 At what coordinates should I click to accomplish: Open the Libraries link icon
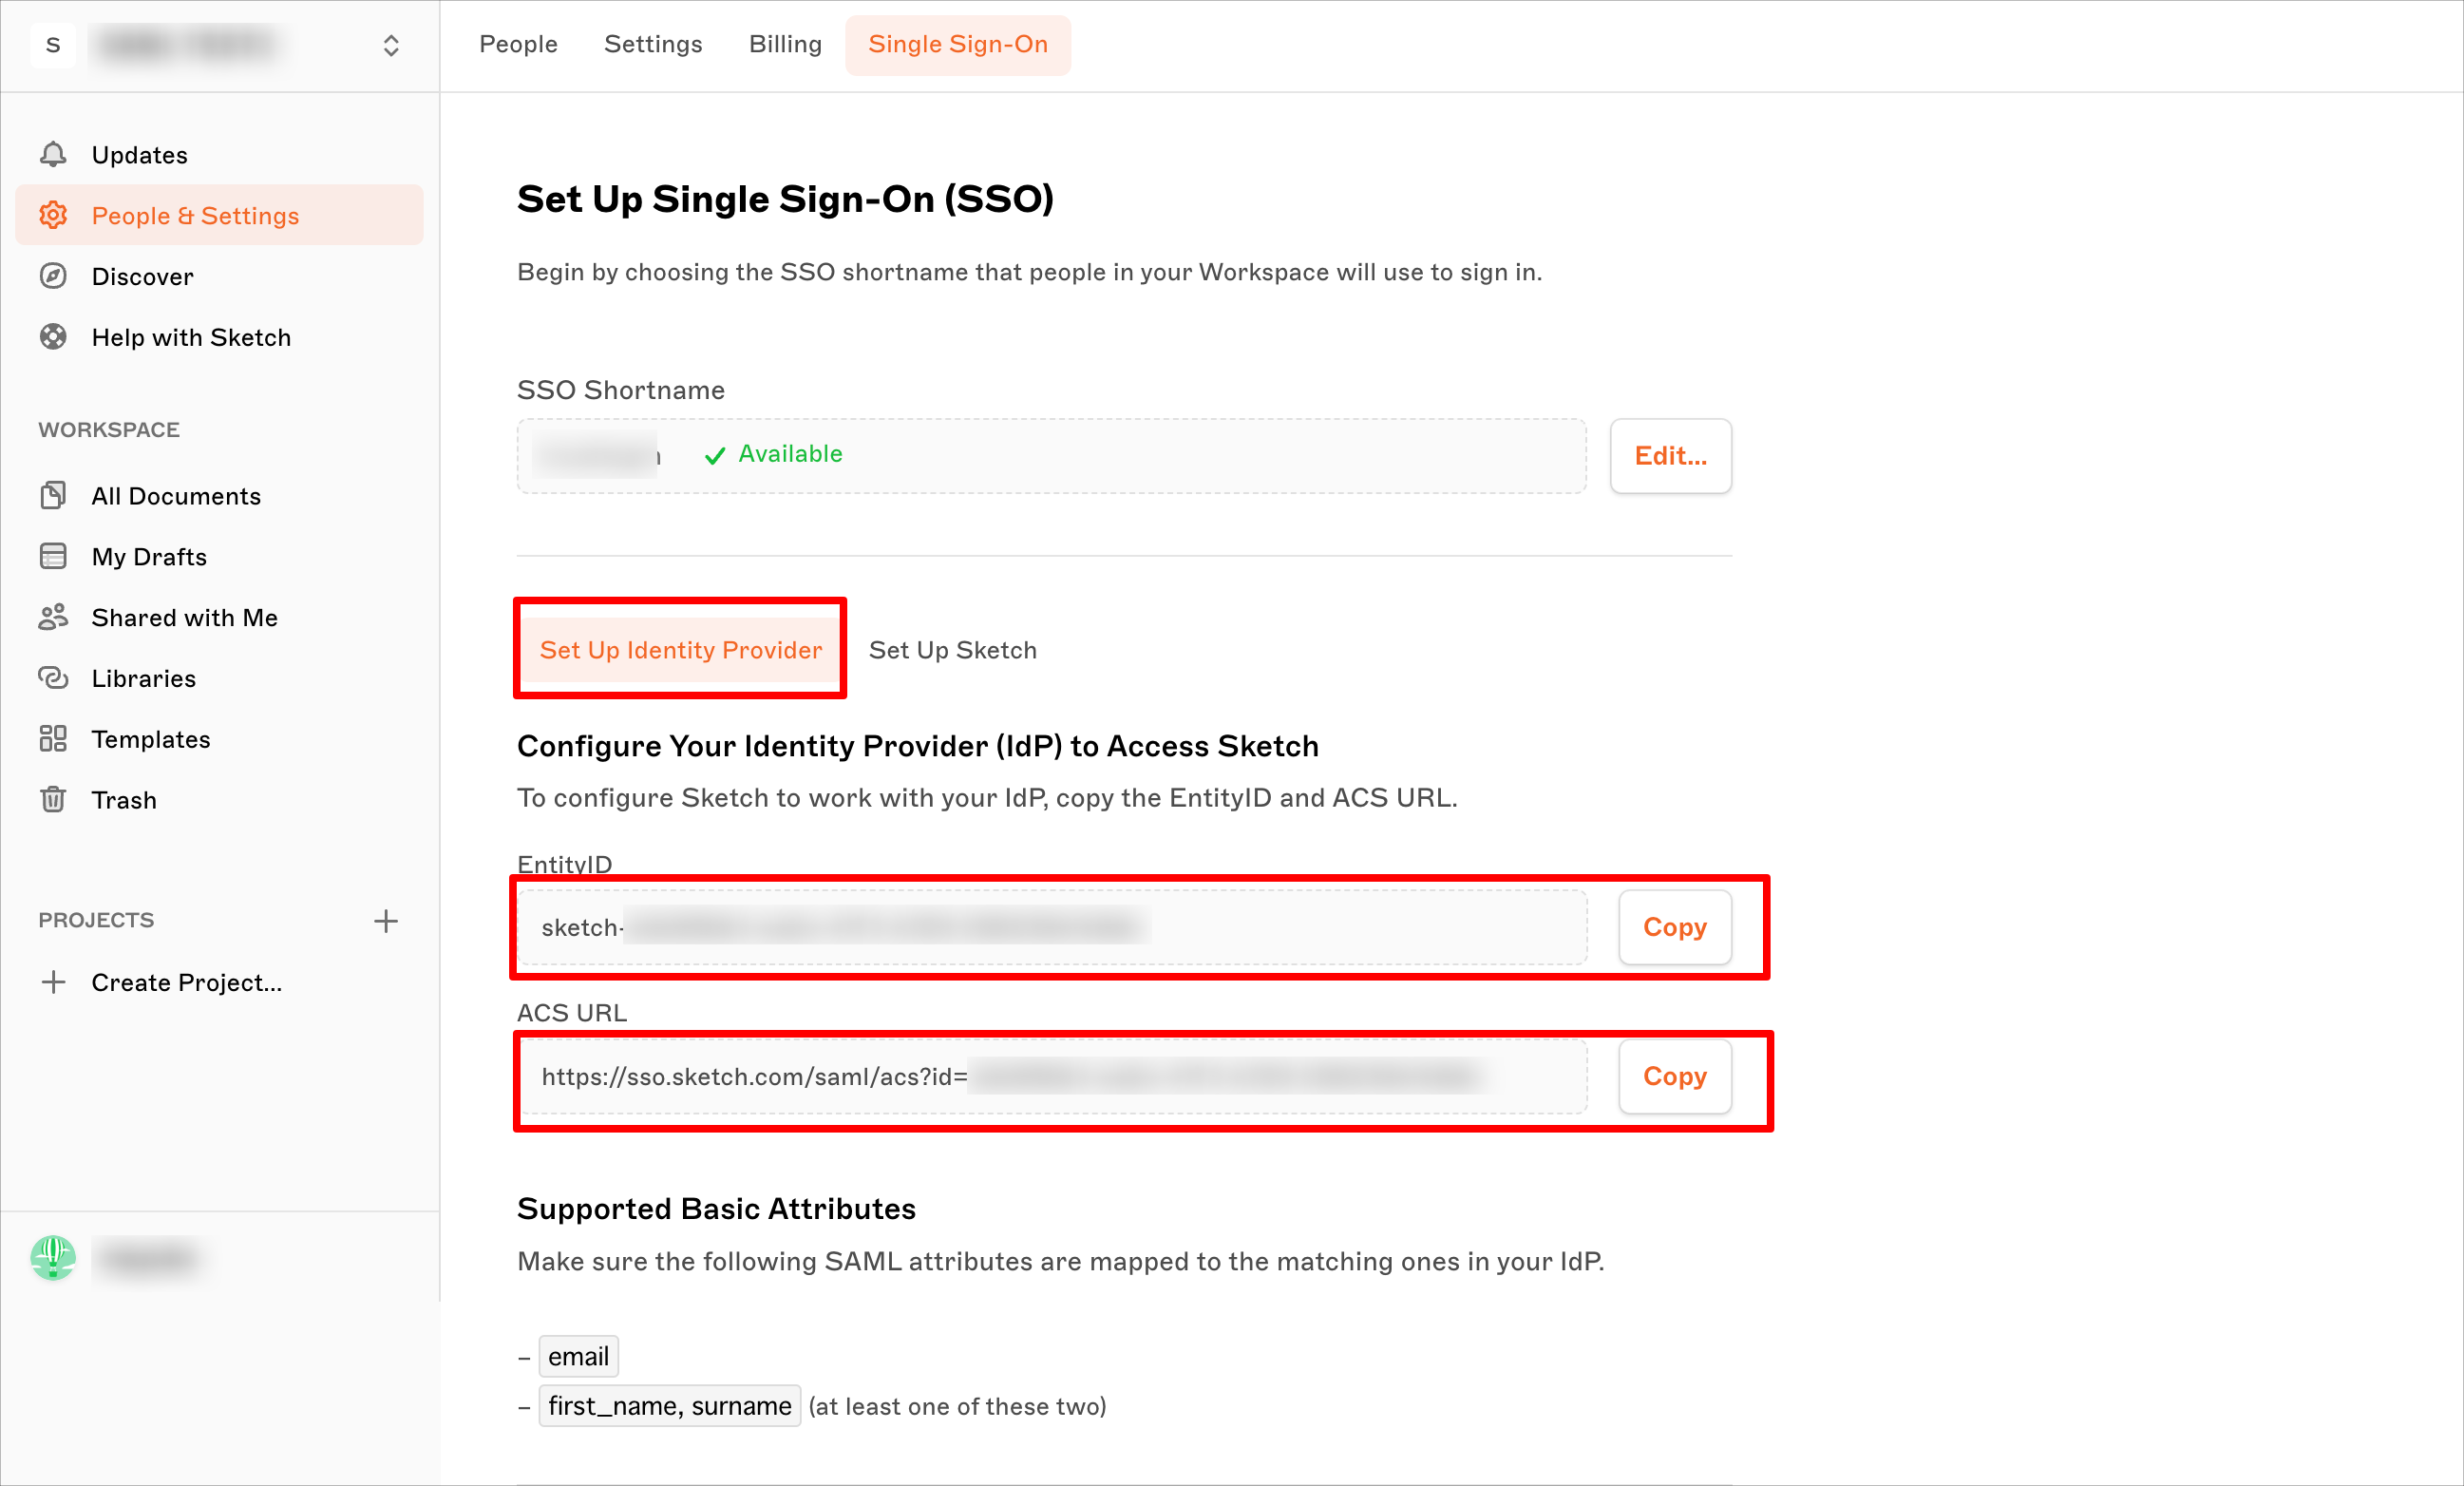(x=53, y=678)
